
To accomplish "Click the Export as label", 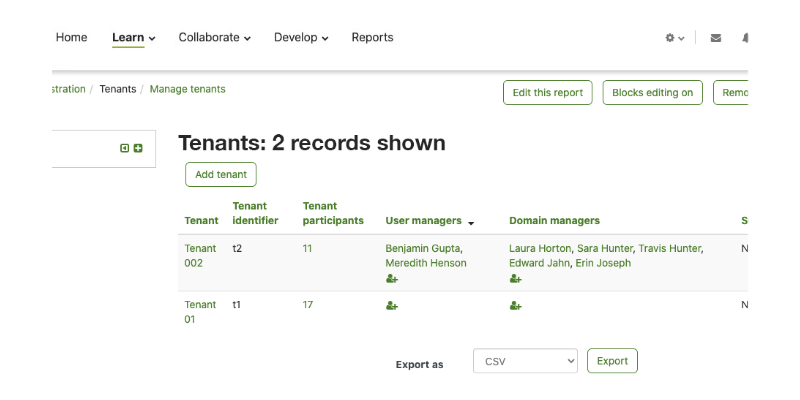I will 419,365.
